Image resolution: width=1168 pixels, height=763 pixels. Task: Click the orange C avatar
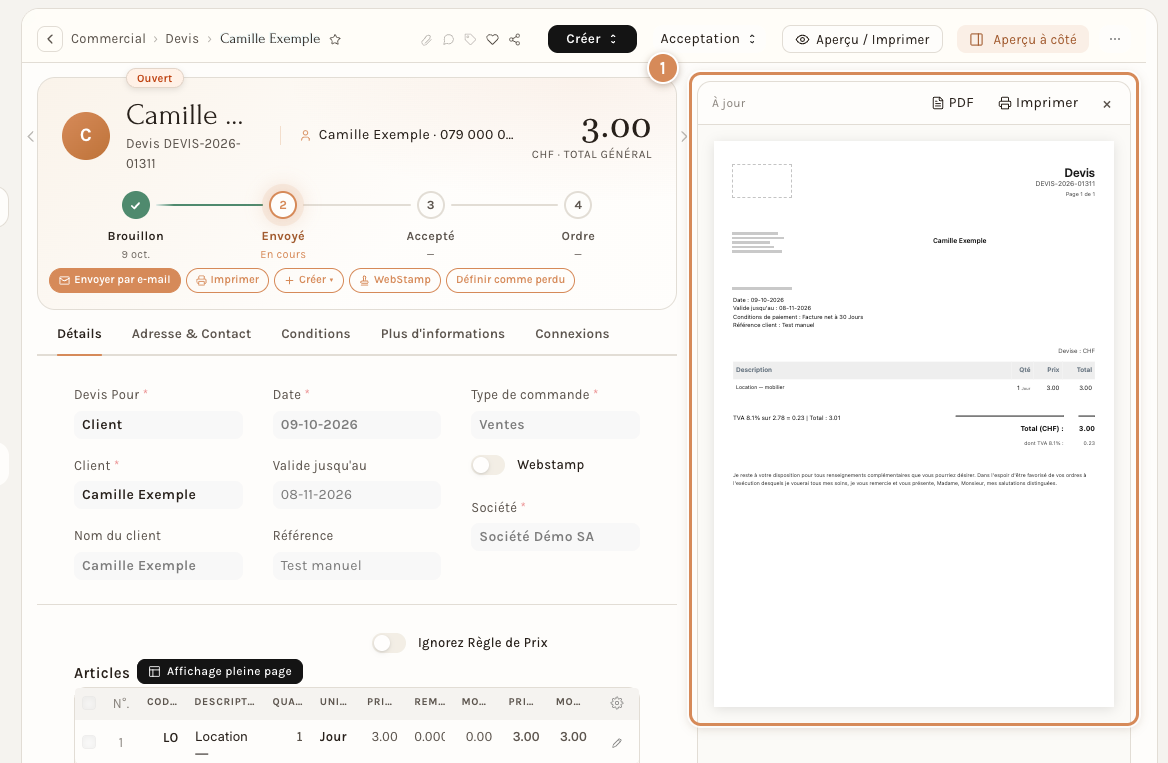[x=86, y=136]
